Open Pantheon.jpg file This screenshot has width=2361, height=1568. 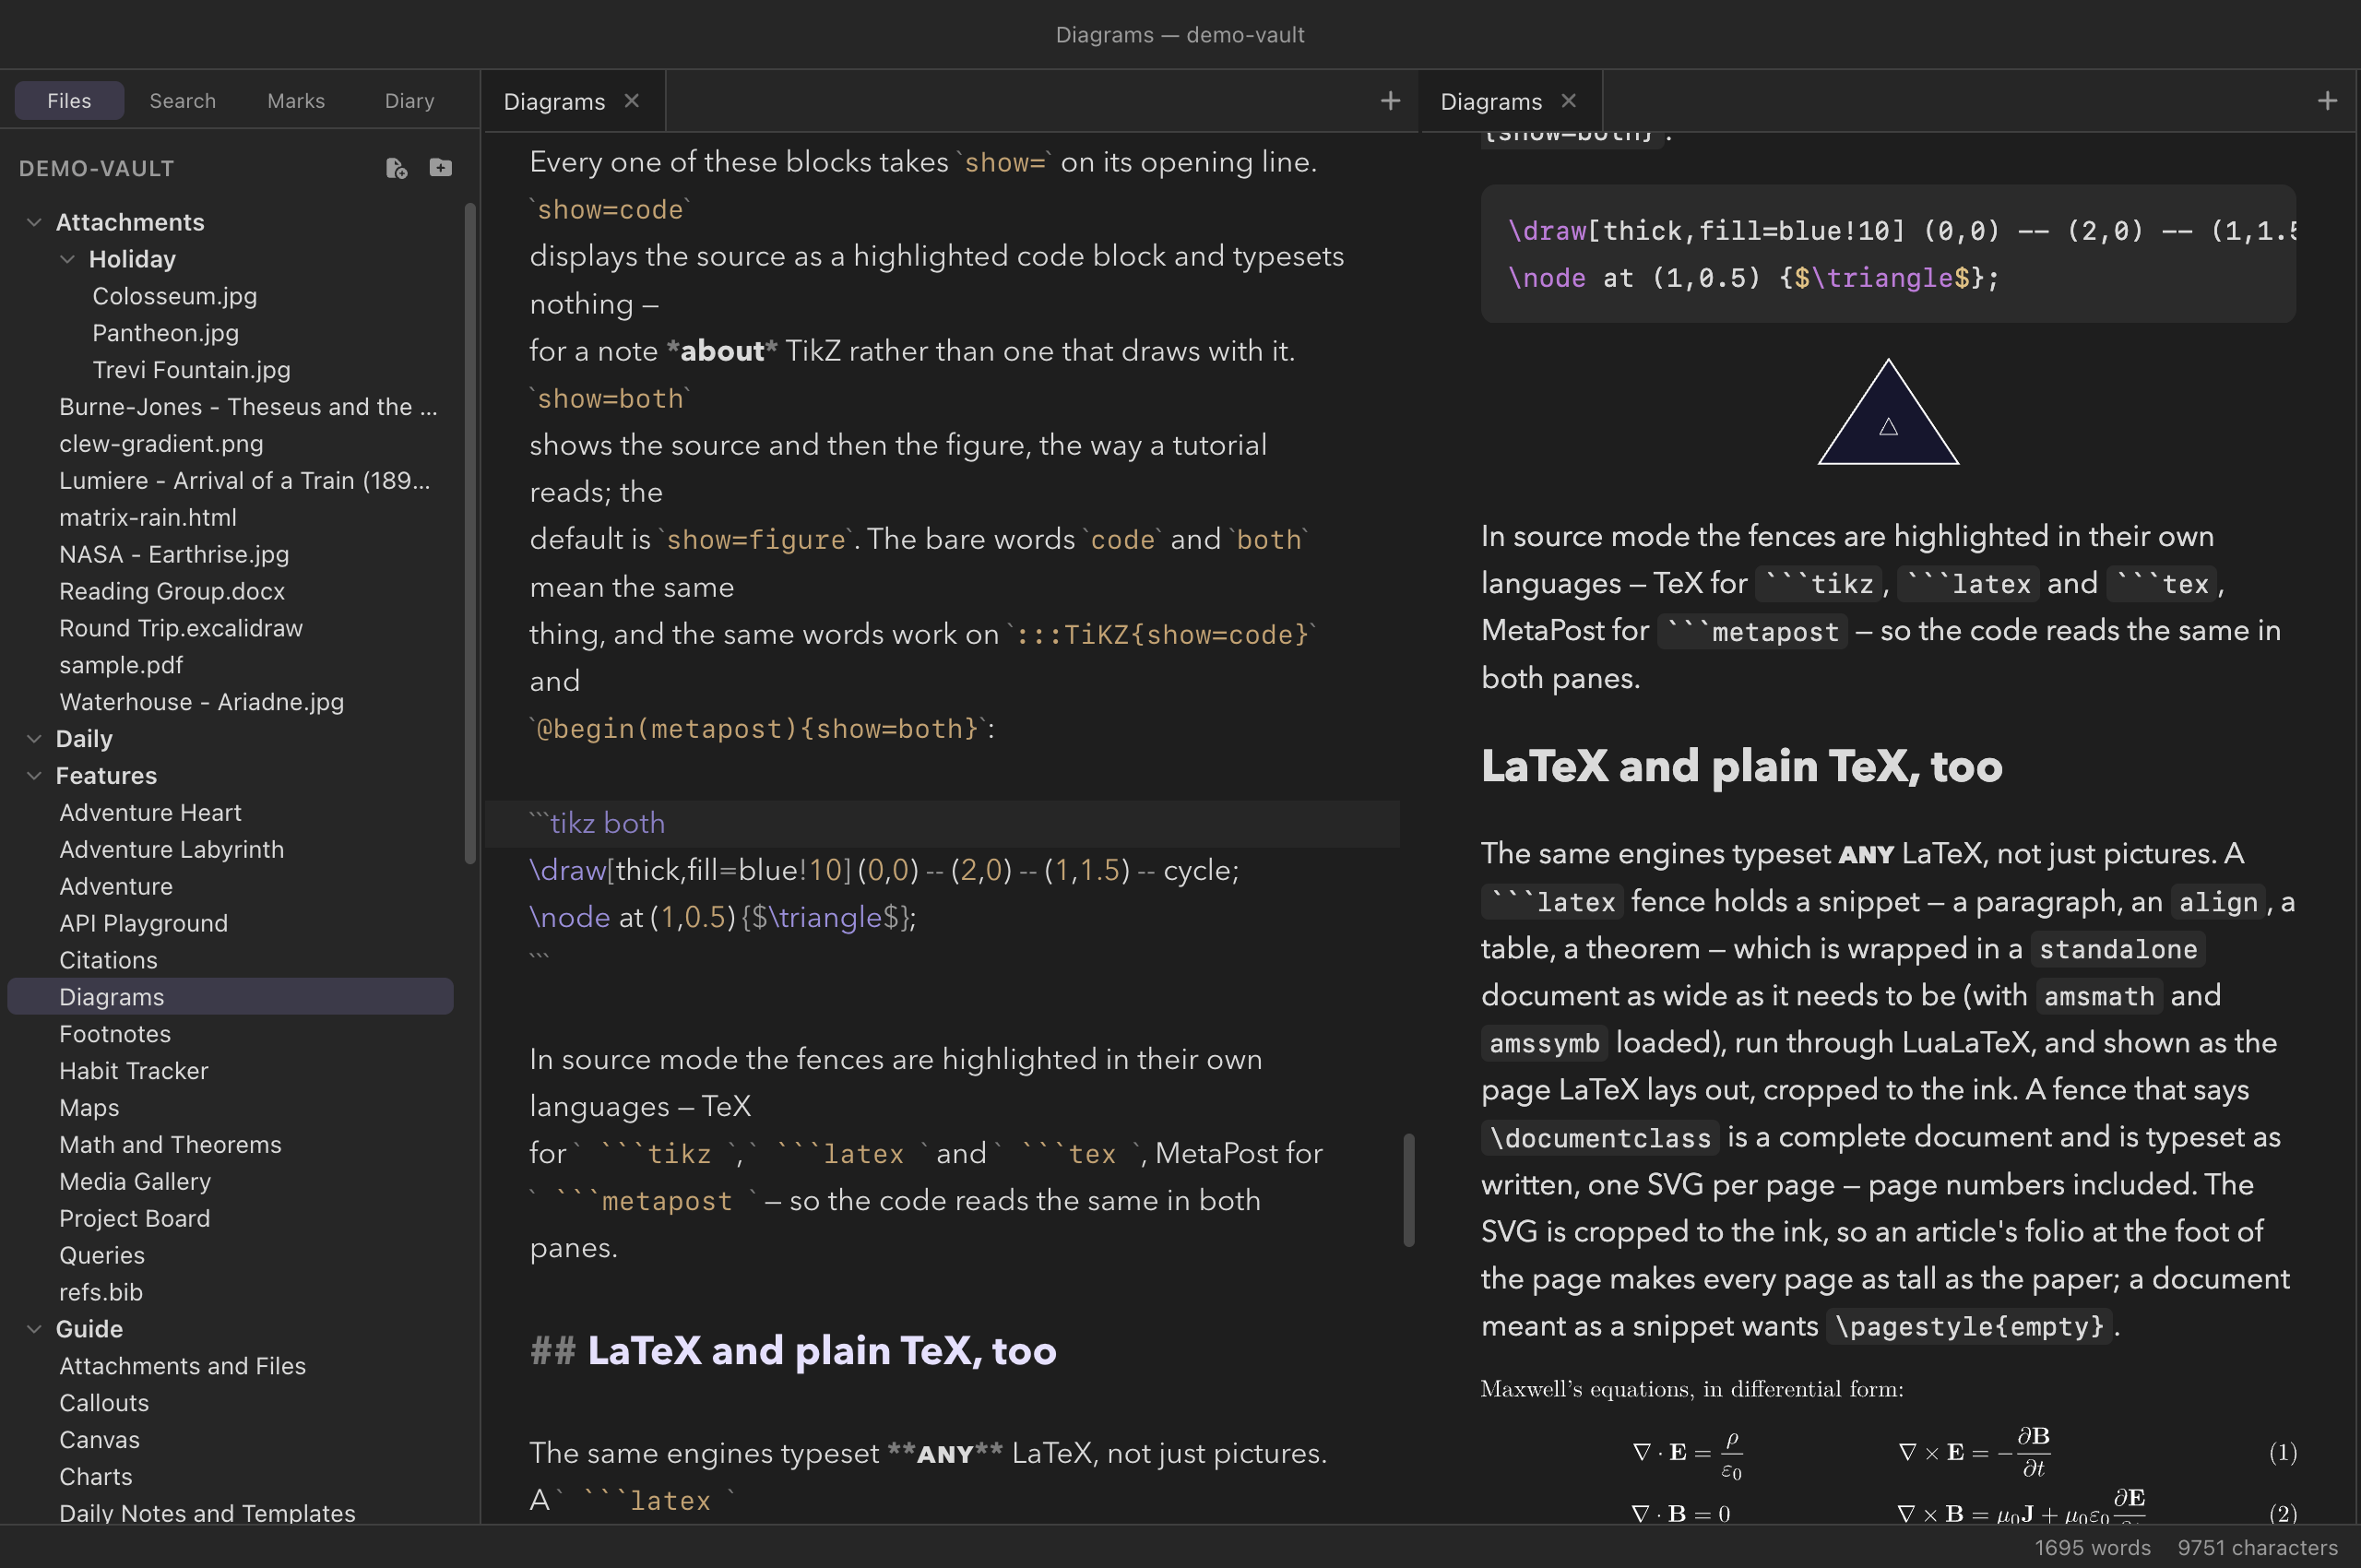[166, 333]
